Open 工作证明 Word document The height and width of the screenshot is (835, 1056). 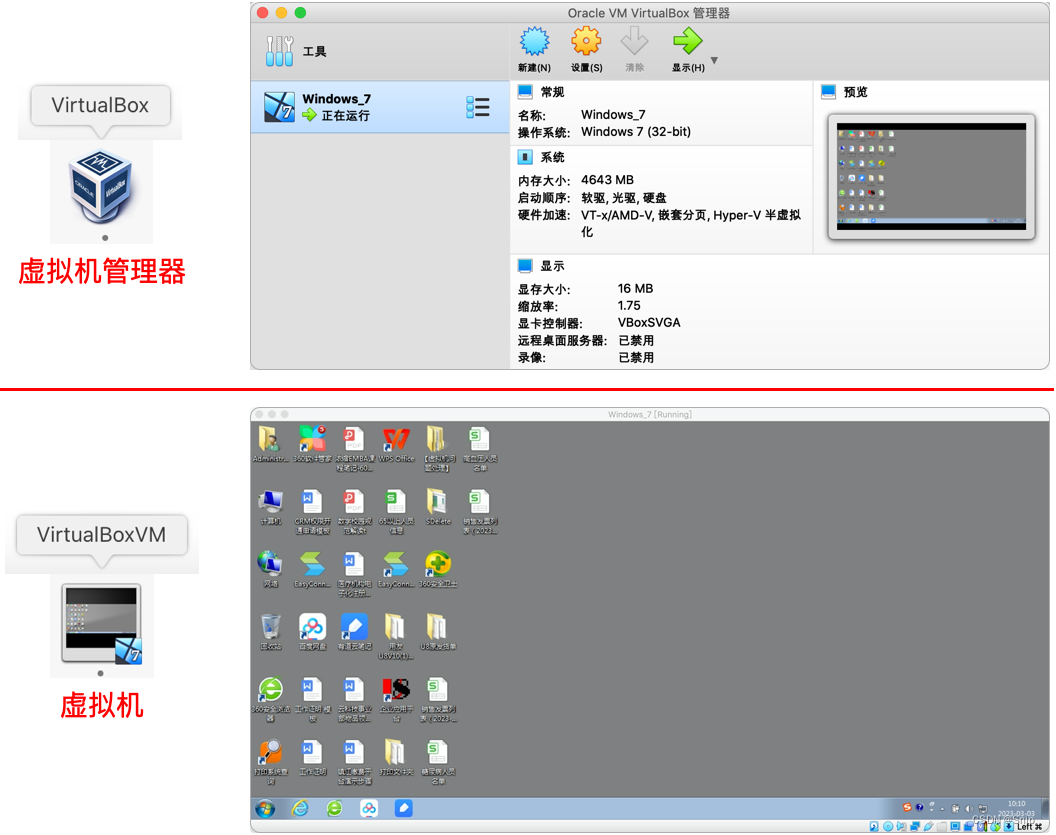[312, 757]
